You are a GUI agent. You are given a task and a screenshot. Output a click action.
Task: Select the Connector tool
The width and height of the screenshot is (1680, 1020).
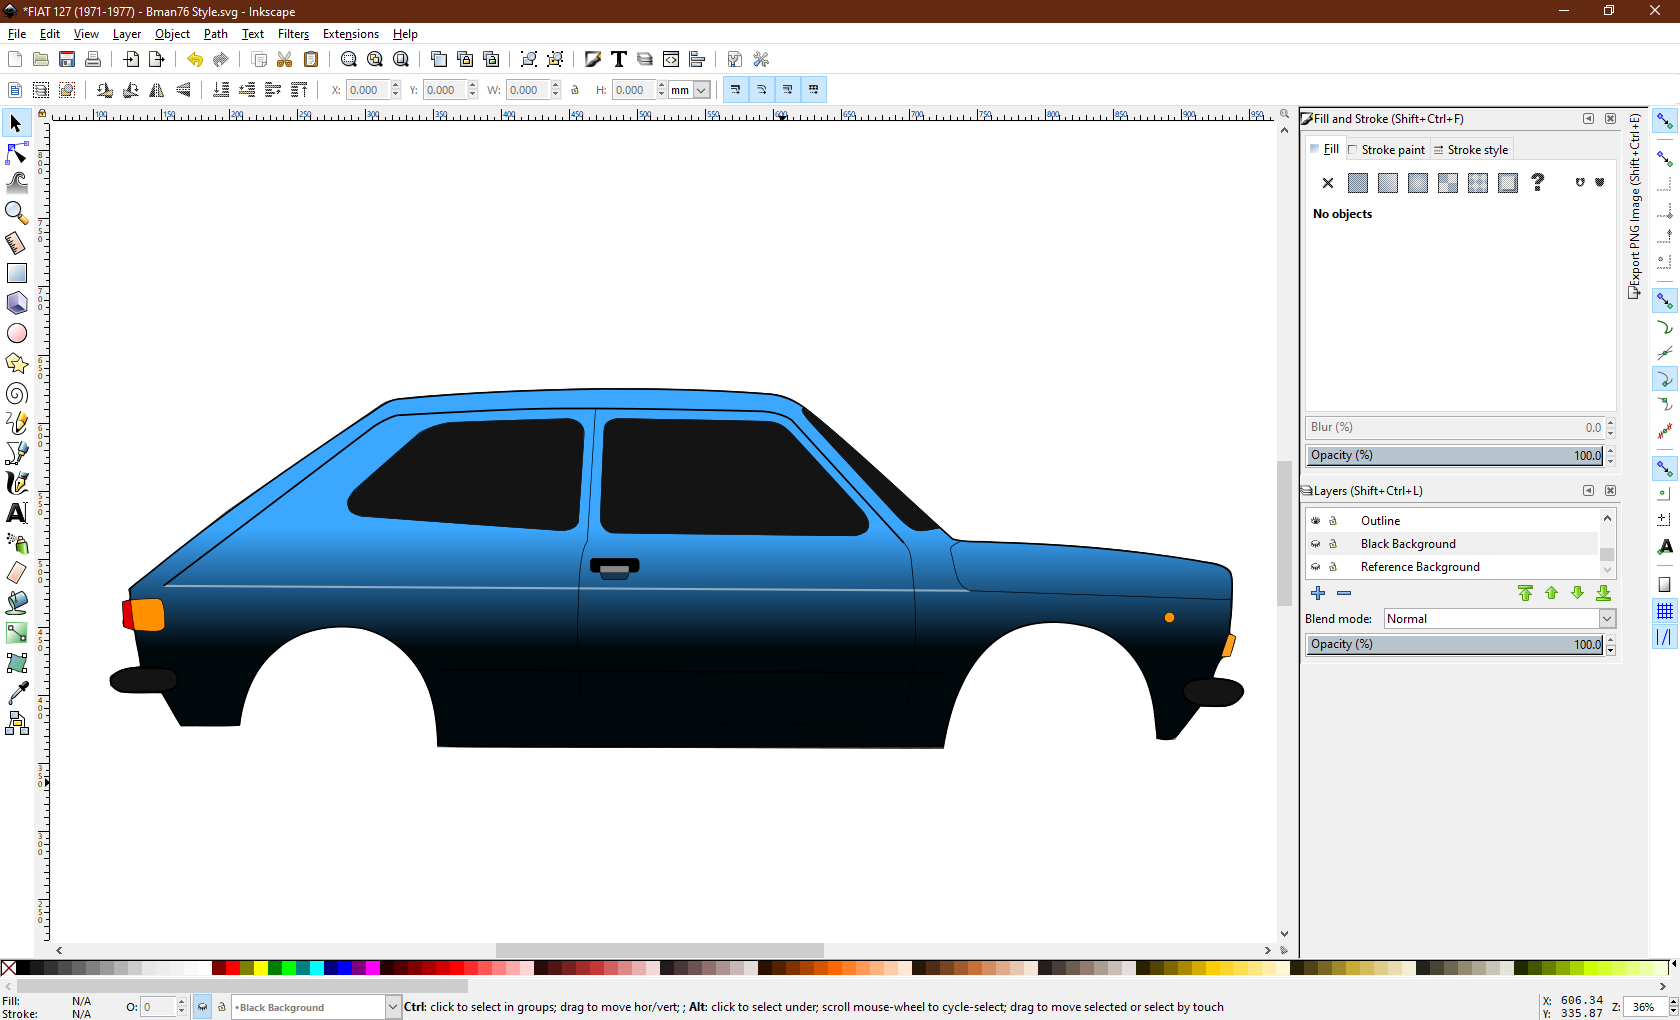click(x=16, y=723)
